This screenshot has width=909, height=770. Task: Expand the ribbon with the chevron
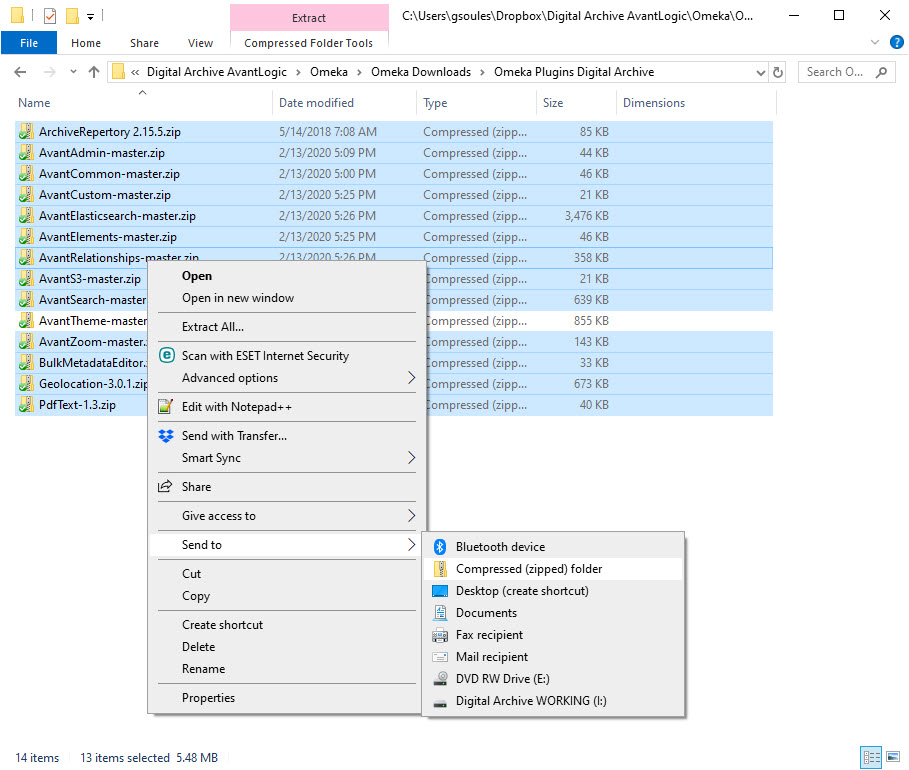[x=875, y=42]
